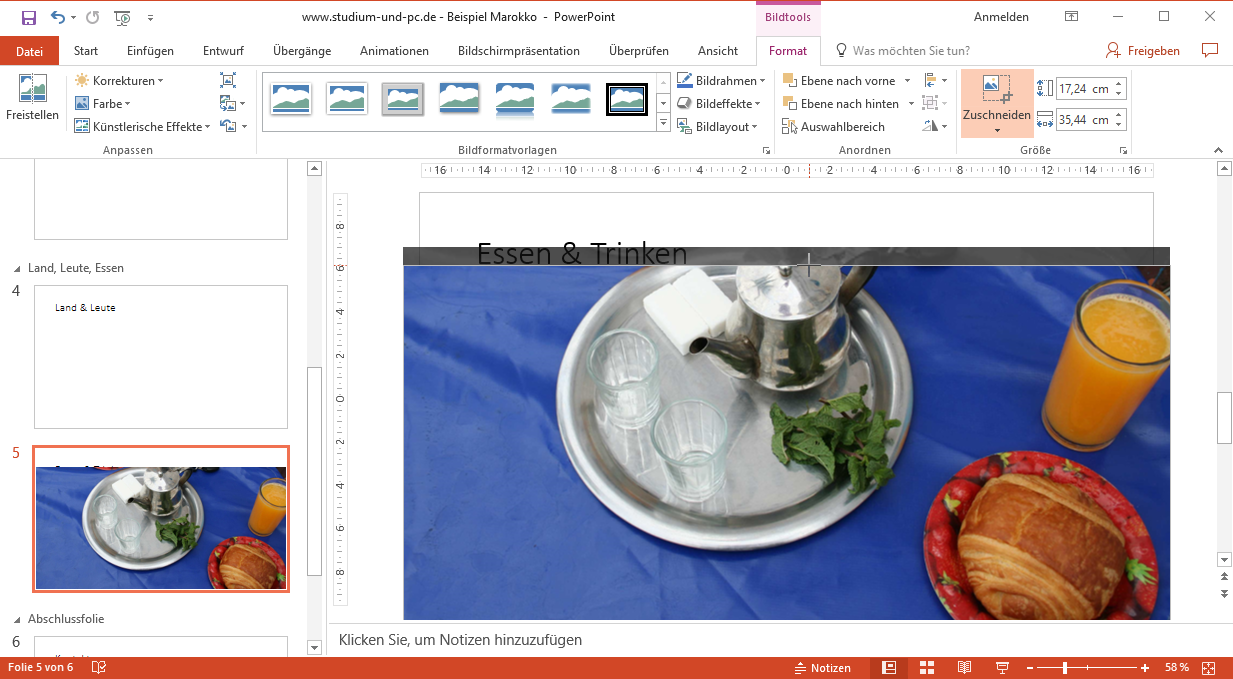Switch to reading view icon
Screen dimensions: 1233x679
coord(964,667)
